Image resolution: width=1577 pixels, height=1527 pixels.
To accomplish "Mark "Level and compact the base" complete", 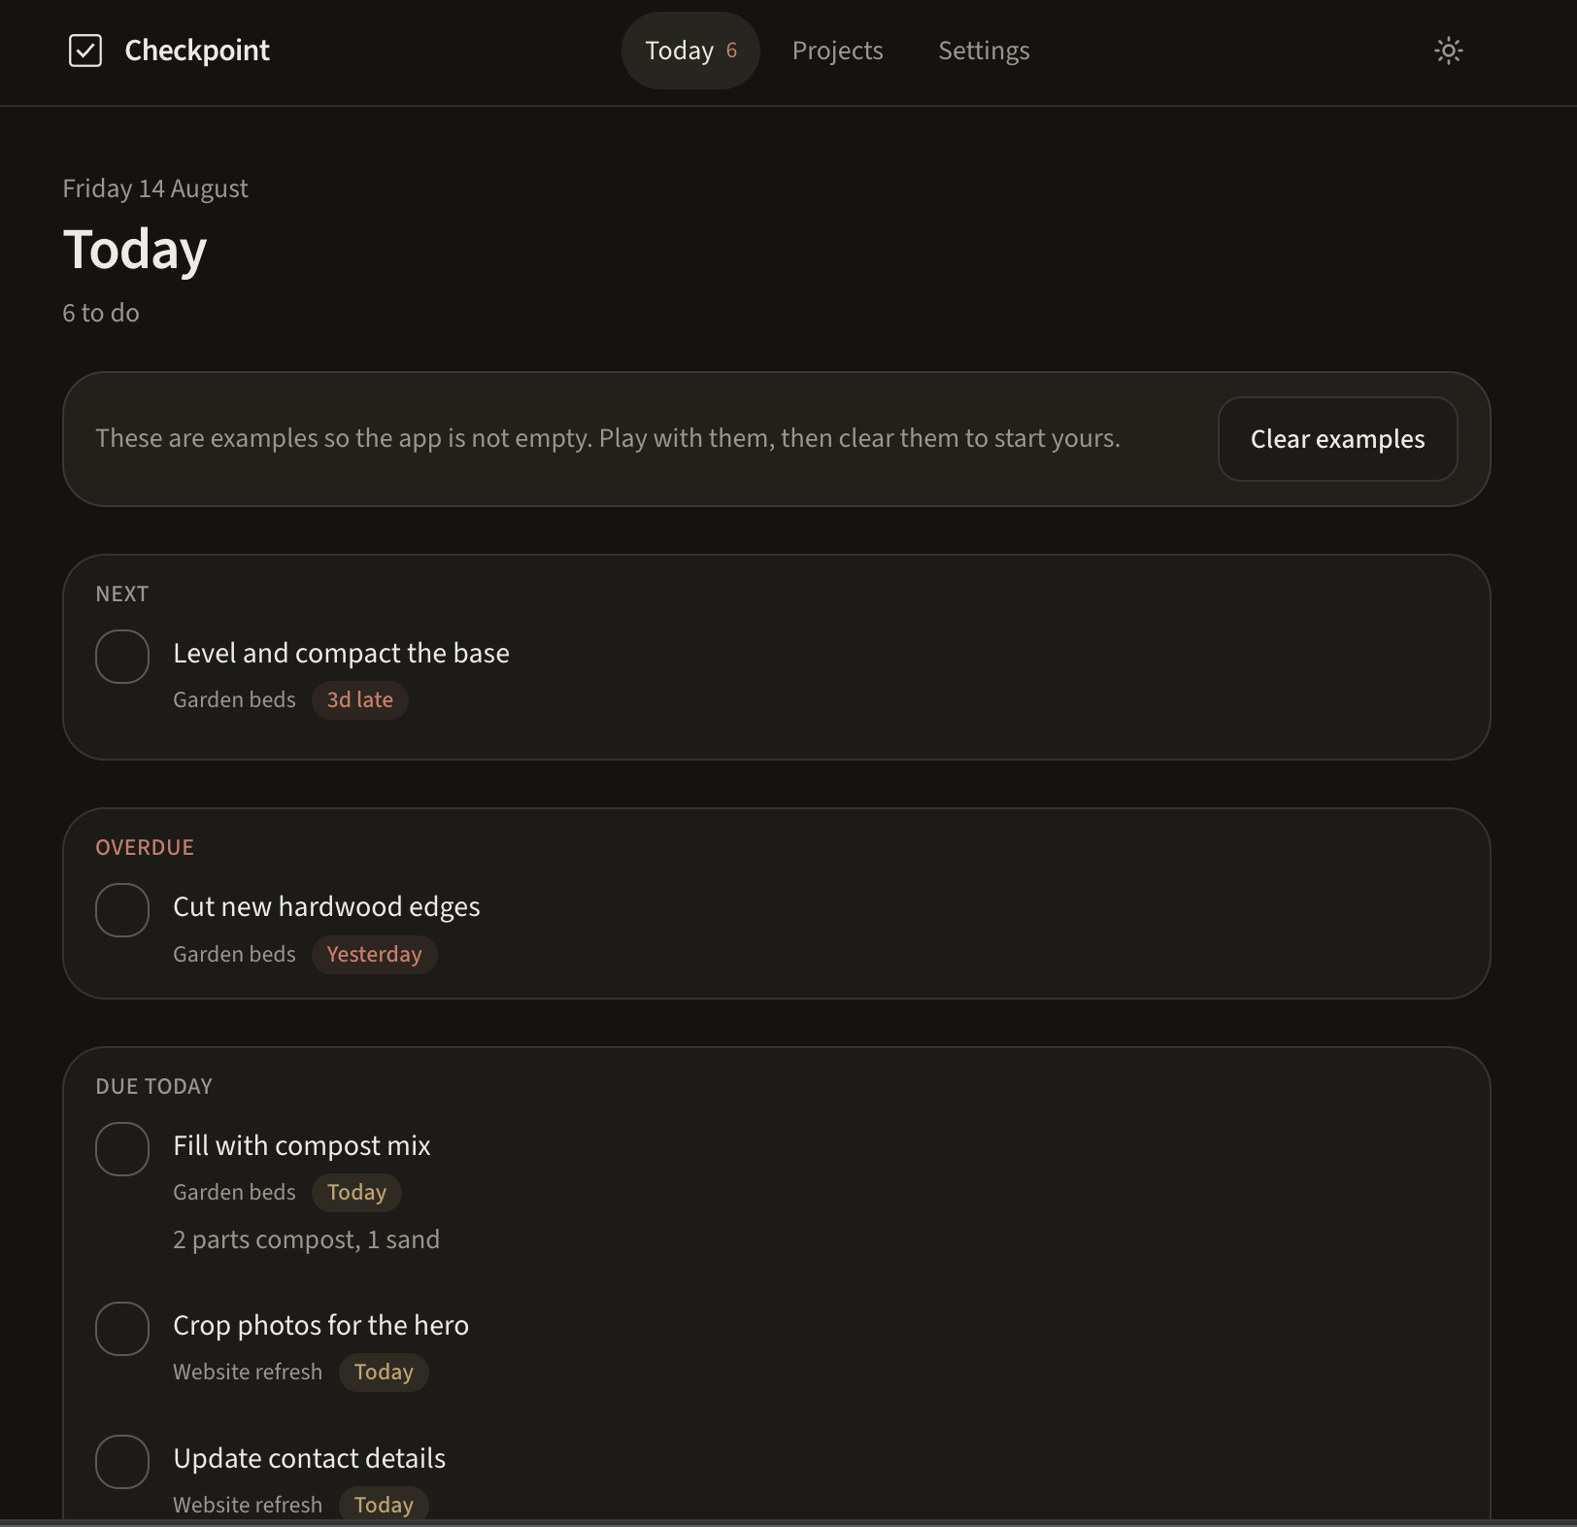I will tap(122, 656).
